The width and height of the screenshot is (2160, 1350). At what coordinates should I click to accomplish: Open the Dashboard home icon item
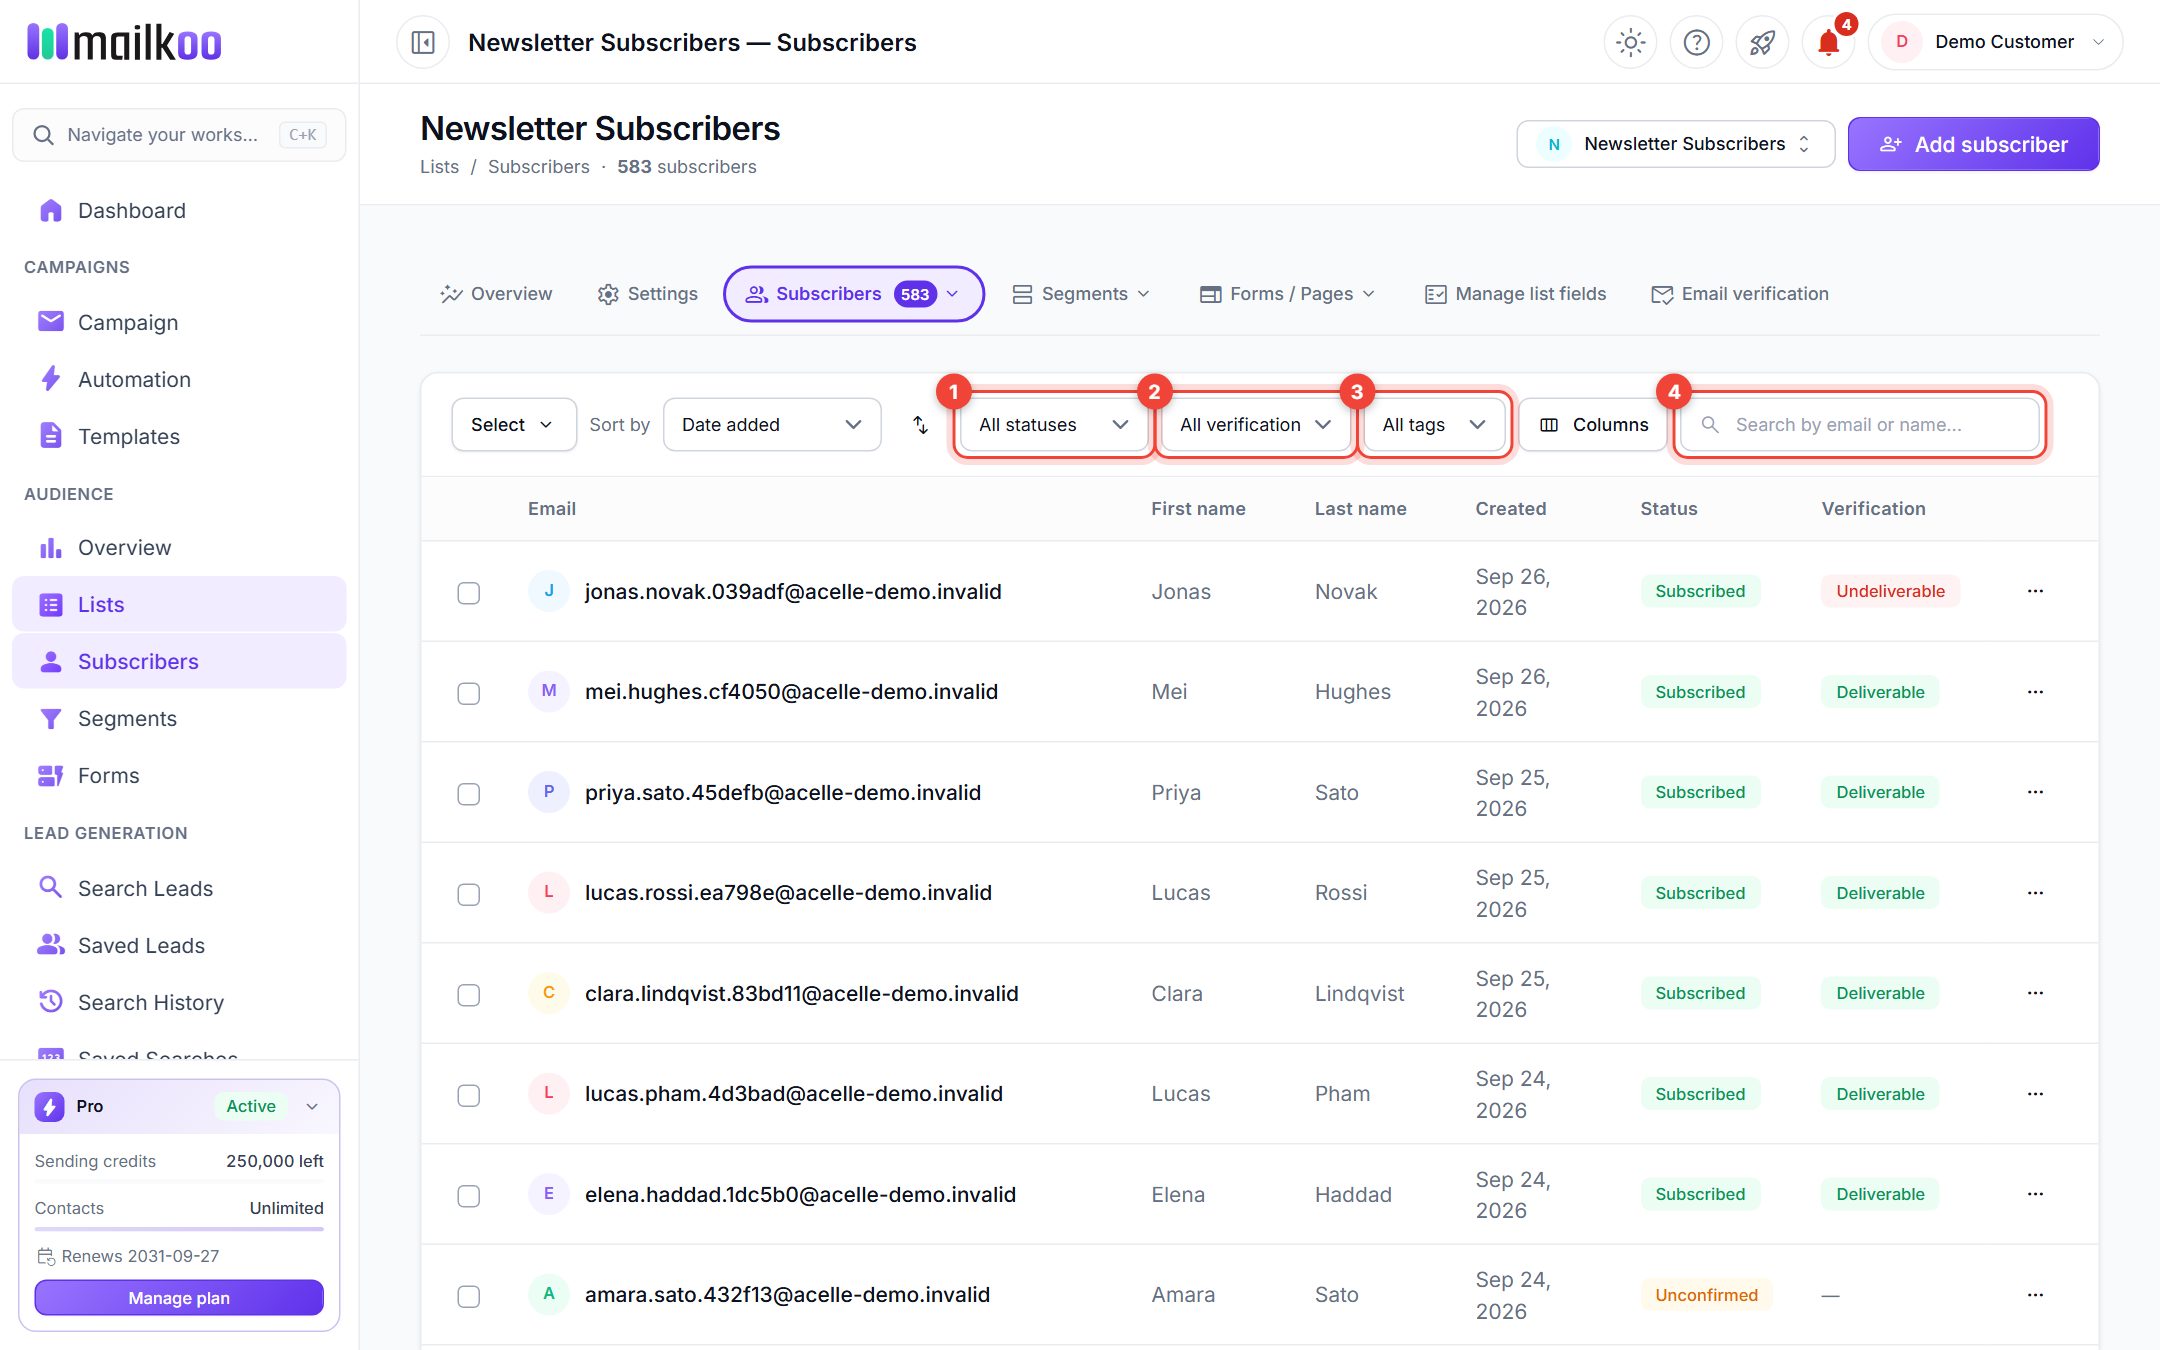(x=179, y=211)
